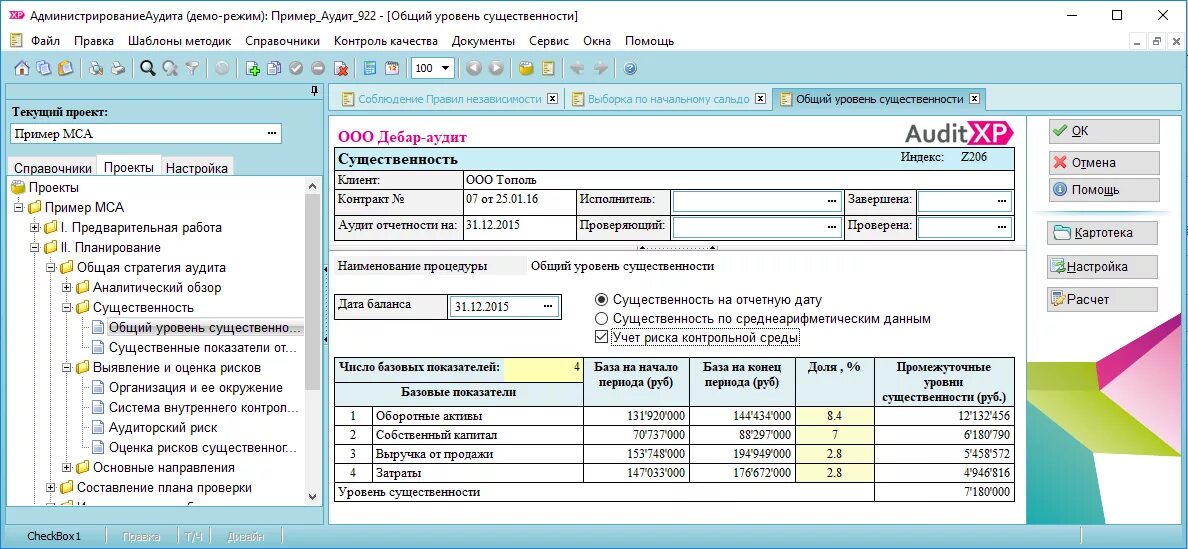Click the delete document red X icon
The width and height of the screenshot is (1188, 549).
[341, 68]
